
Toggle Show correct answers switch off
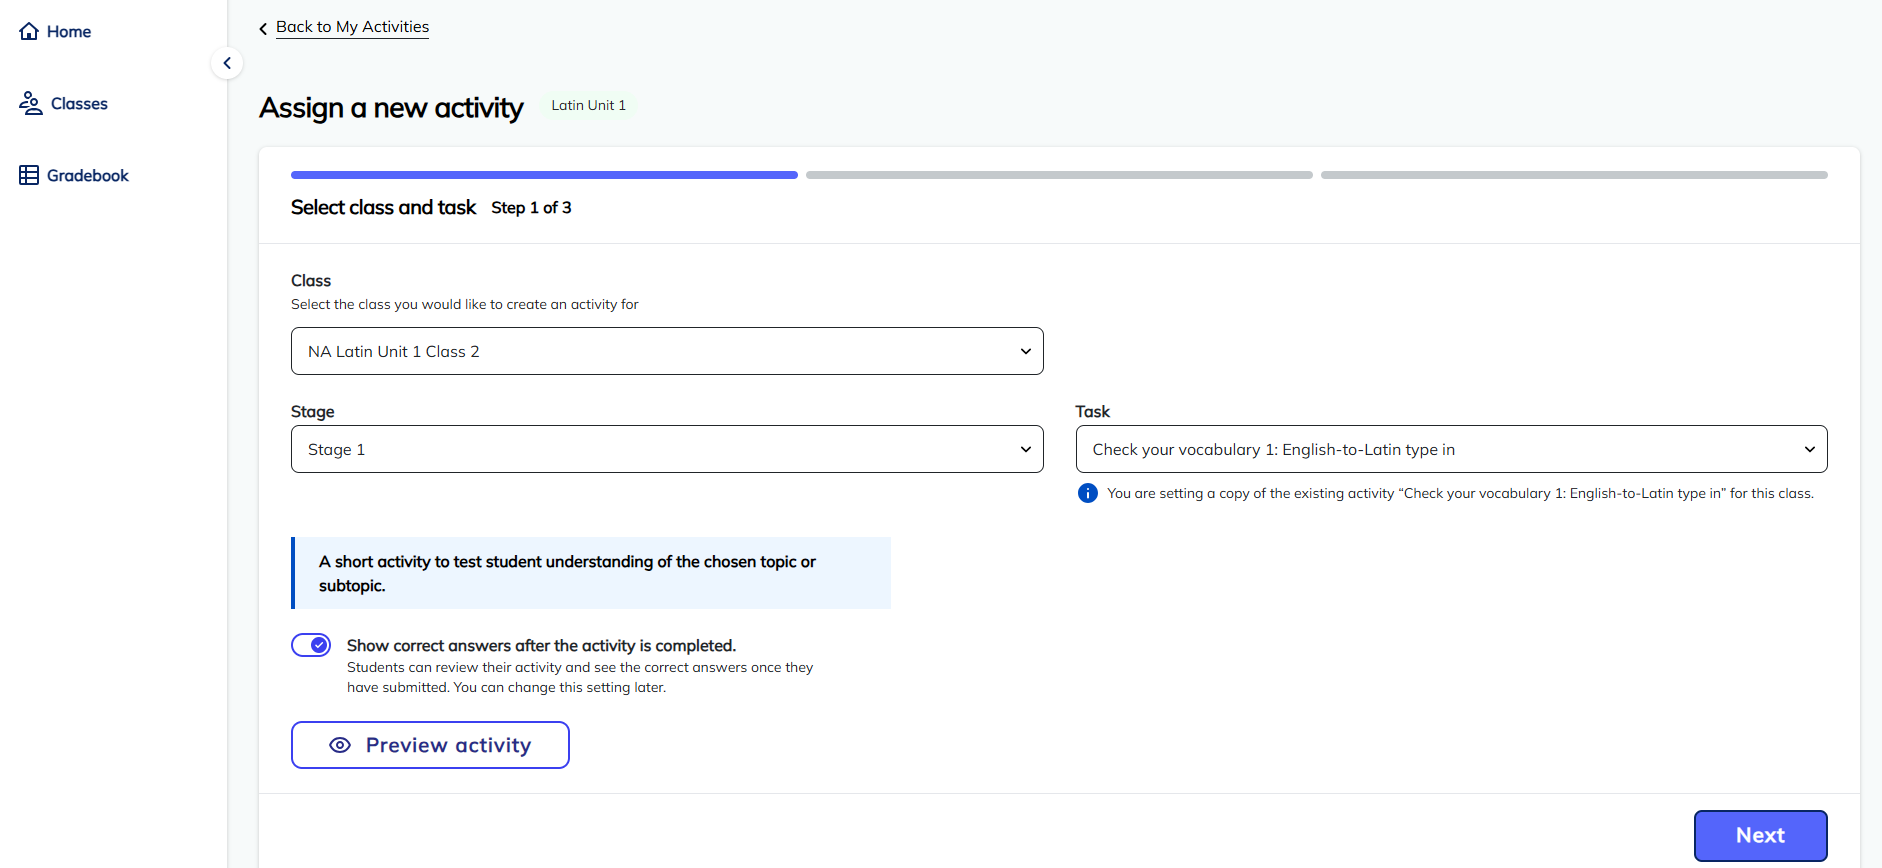click(x=311, y=645)
